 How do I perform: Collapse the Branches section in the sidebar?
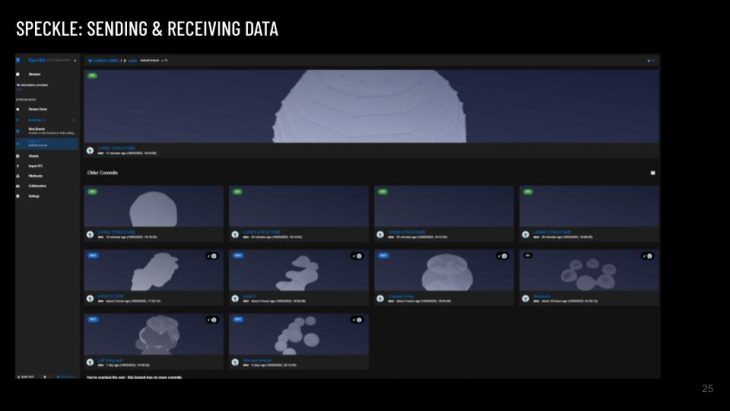(74, 119)
